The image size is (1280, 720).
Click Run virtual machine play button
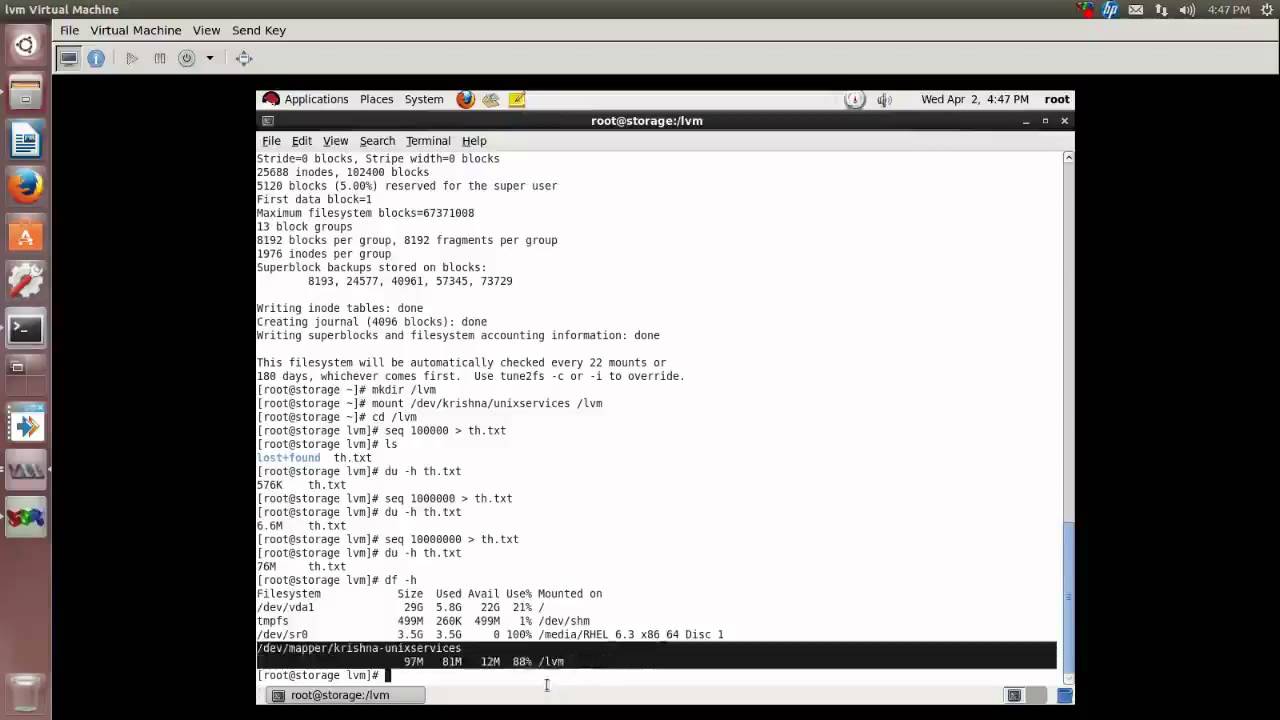tap(132, 58)
